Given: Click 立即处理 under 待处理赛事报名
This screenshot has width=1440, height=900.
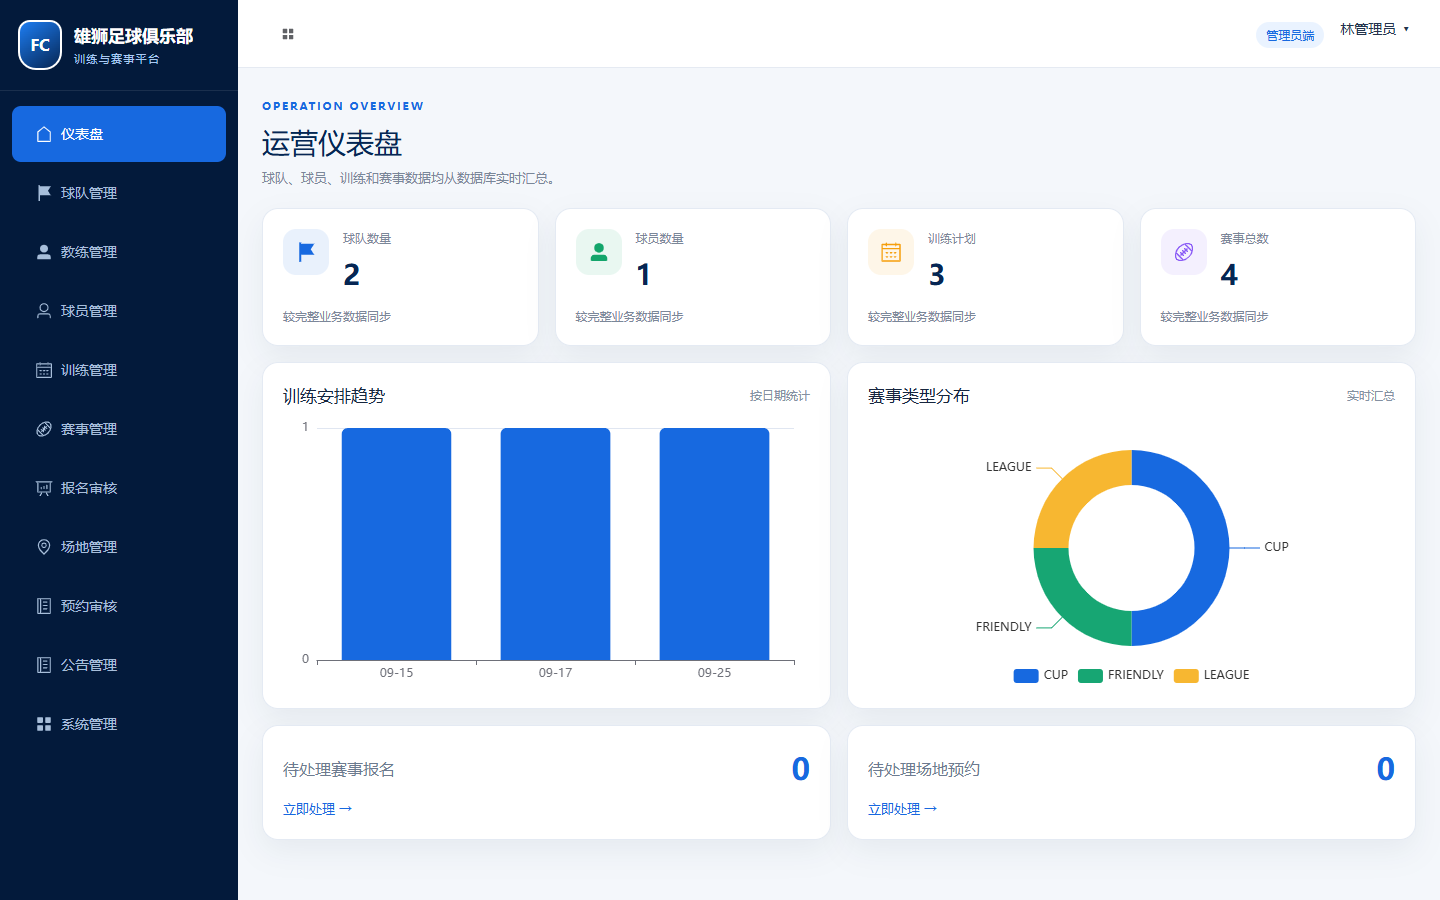Looking at the screenshot, I should click(317, 809).
